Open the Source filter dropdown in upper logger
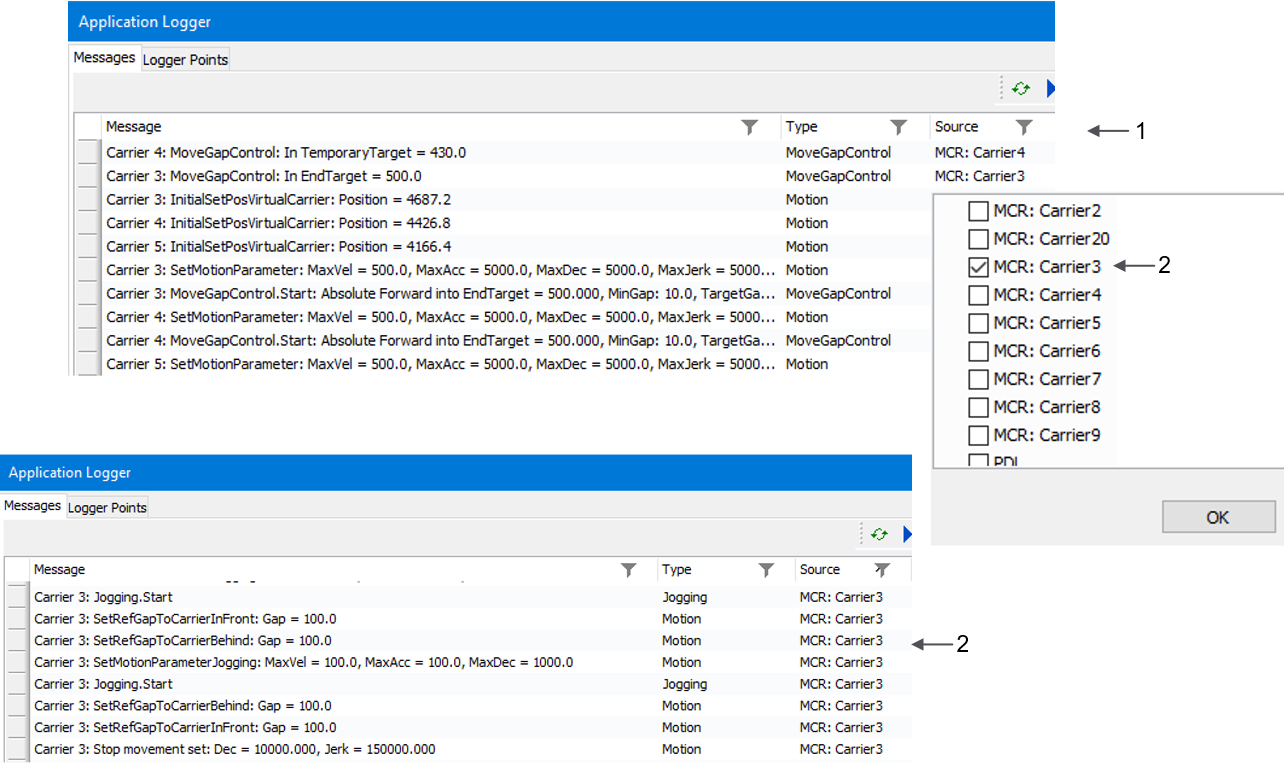Image resolution: width=1284 pixels, height=763 pixels. pyautogui.click(x=1023, y=127)
